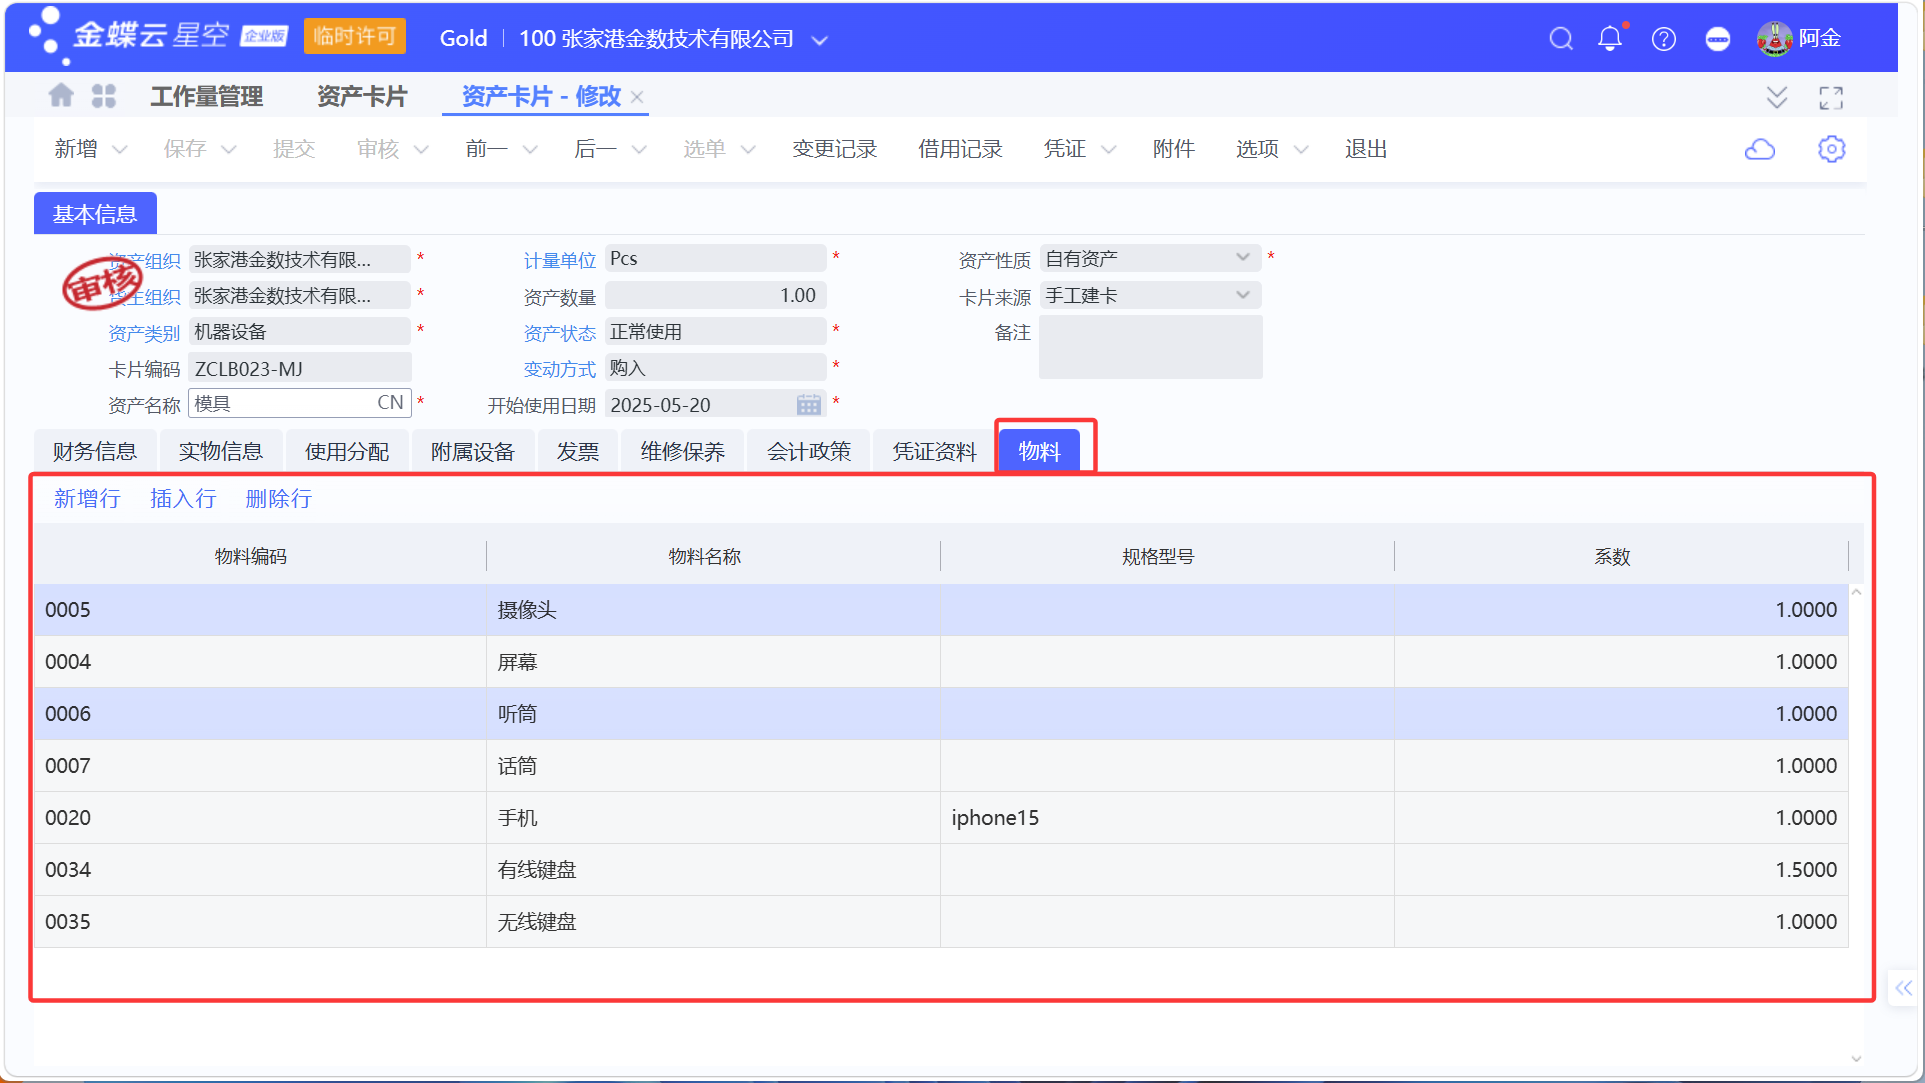Open the four-square apps menu icon
Image resolution: width=1925 pixels, height=1083 pixels.
104,96
